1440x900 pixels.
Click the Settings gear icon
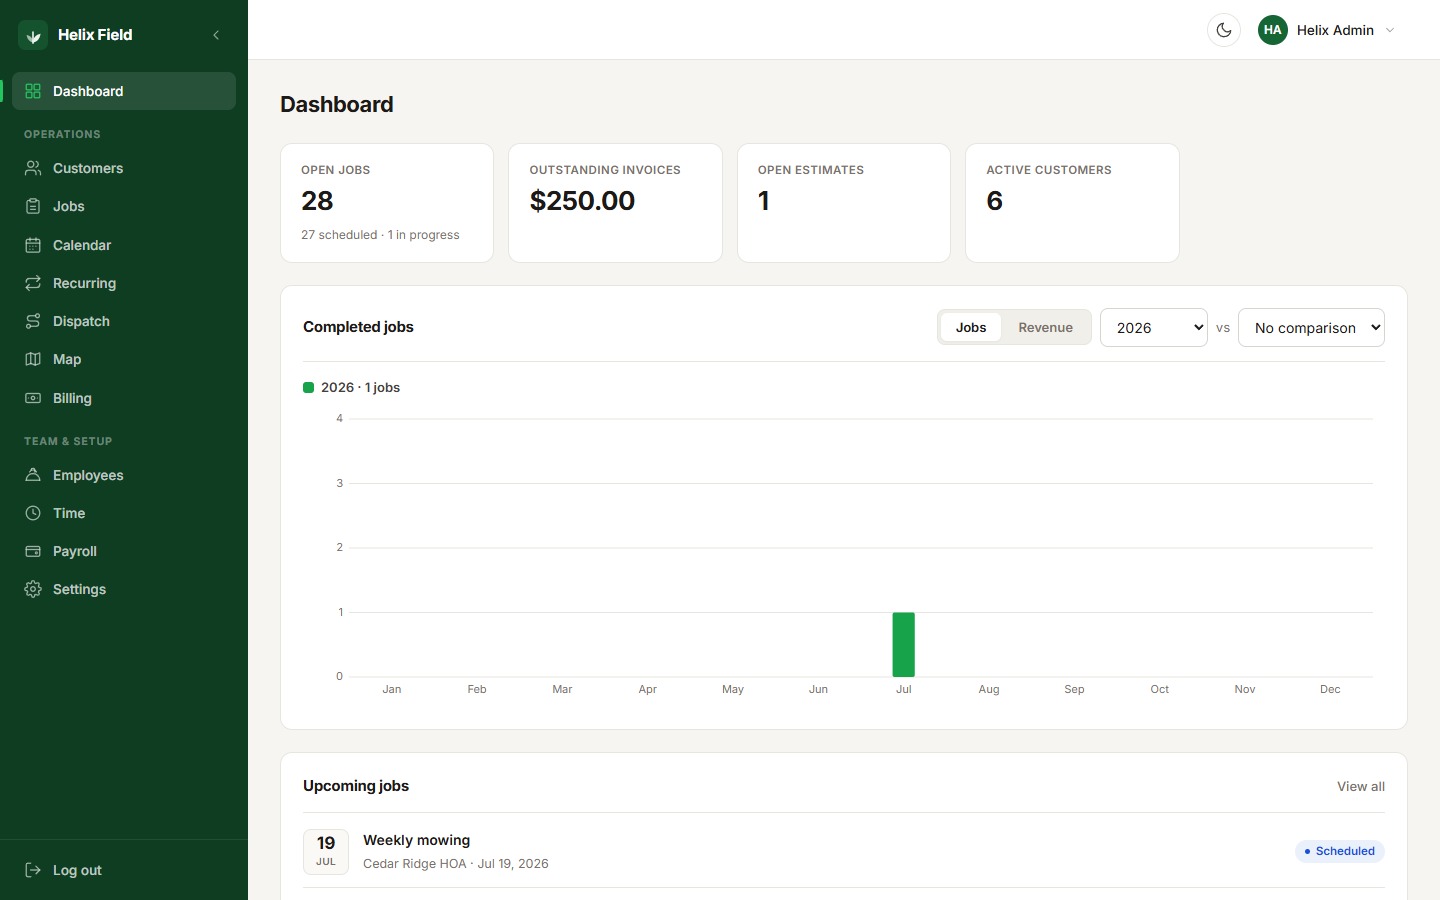point(33,589)
